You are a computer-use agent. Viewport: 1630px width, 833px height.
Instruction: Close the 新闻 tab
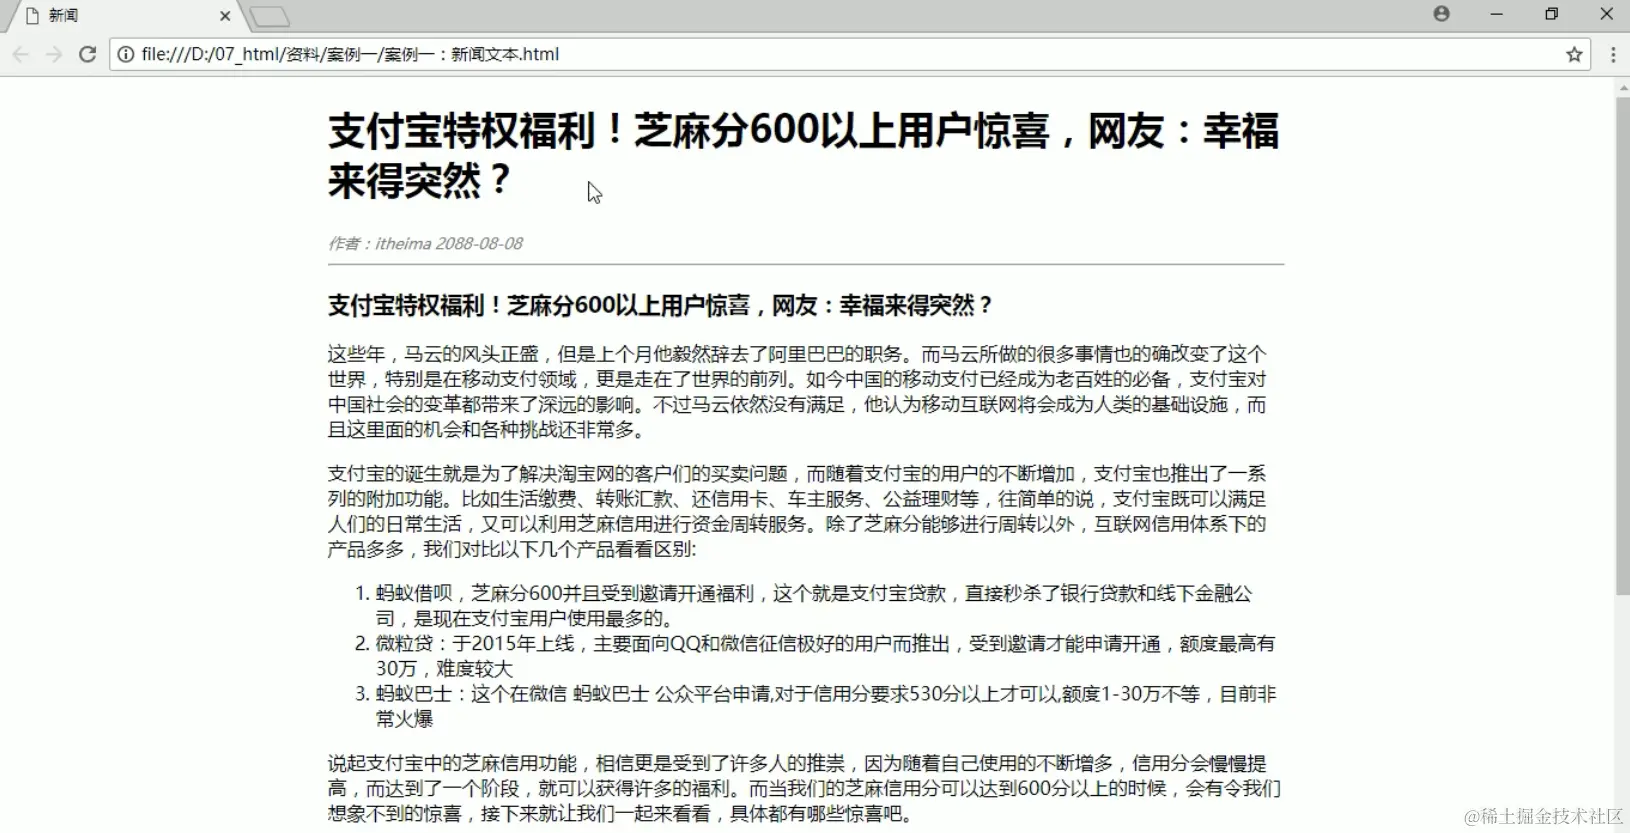pos(225,16)
